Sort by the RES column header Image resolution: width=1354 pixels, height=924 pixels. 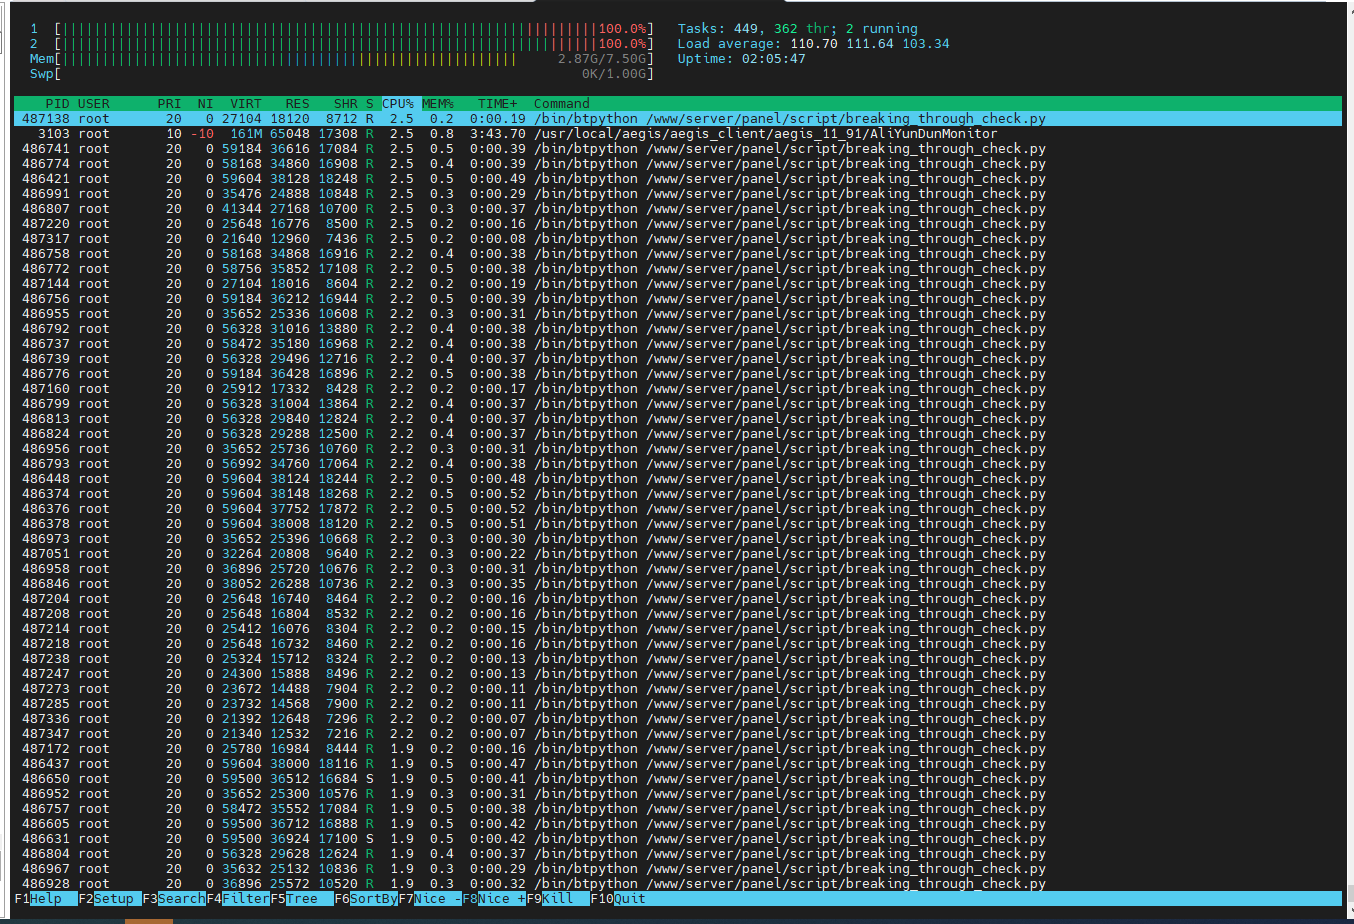(297, 103)
